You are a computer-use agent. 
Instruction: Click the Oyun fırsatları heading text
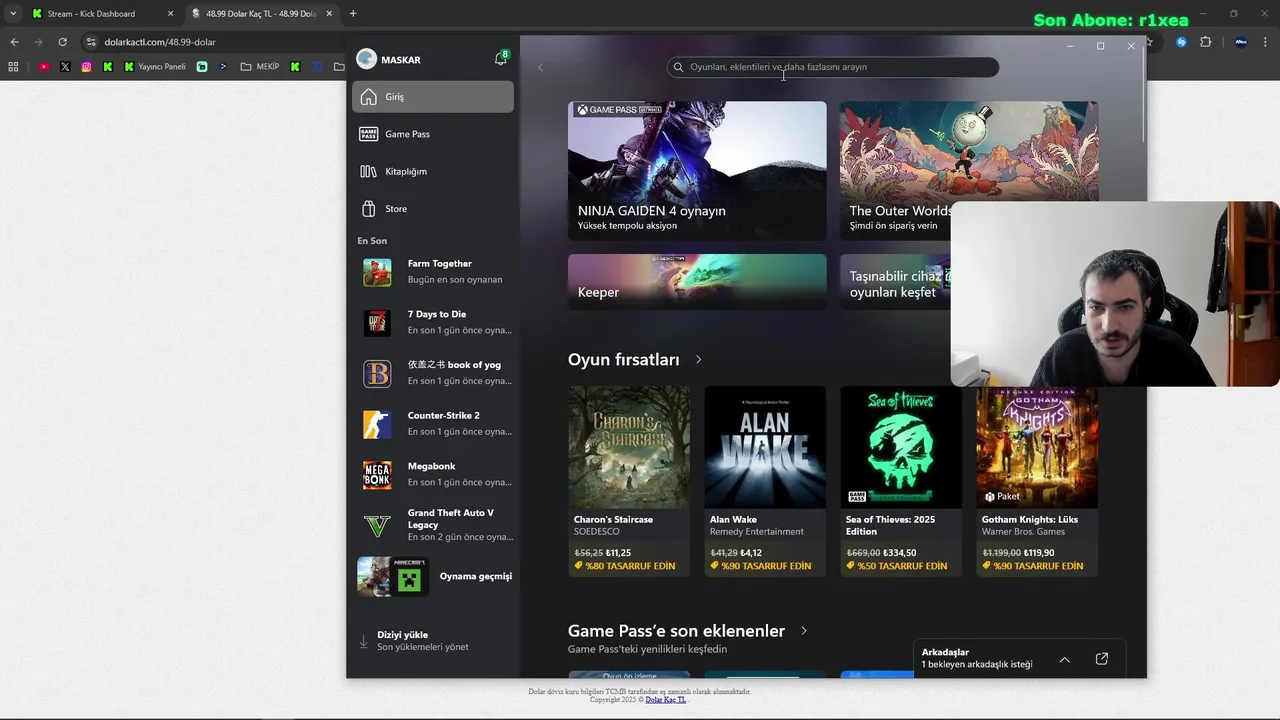coord(623,360)
